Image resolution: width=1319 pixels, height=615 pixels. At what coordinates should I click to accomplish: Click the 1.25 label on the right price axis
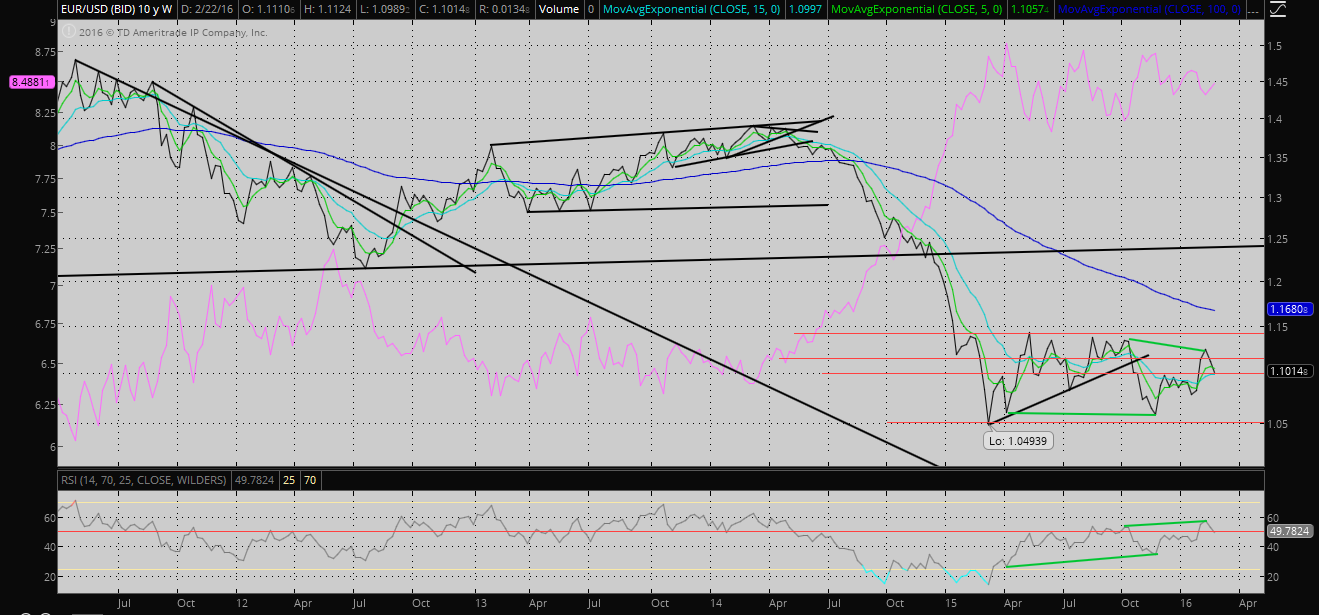click(x=1279, y=239)
